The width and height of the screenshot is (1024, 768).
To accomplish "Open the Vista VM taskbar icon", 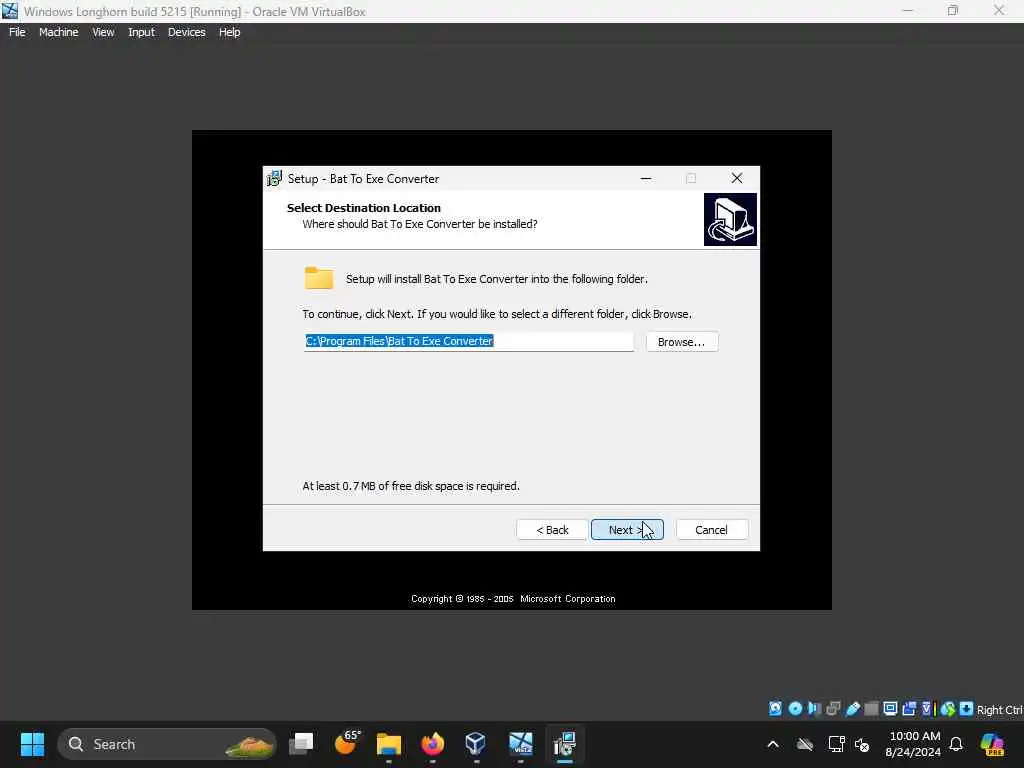I will [x=520, y=744].
